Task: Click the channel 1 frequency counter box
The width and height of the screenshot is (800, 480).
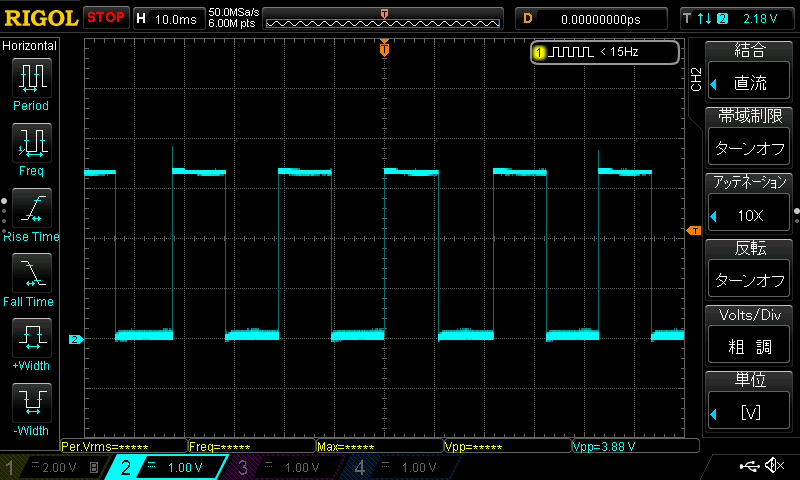Action: click(x=605, y=52)
